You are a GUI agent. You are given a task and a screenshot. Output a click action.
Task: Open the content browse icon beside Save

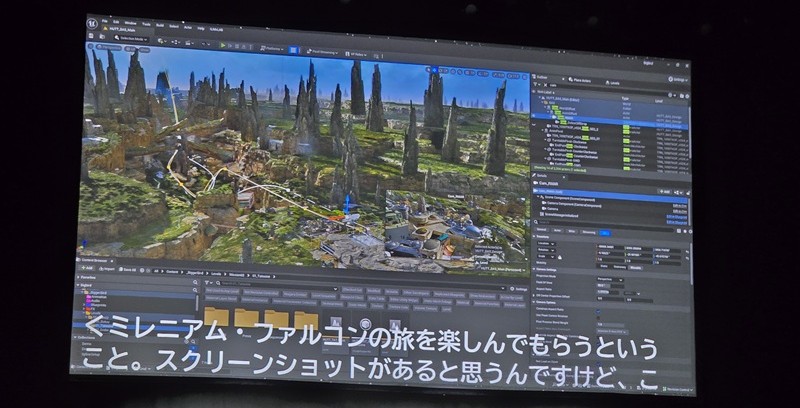[x=101, y=37]
